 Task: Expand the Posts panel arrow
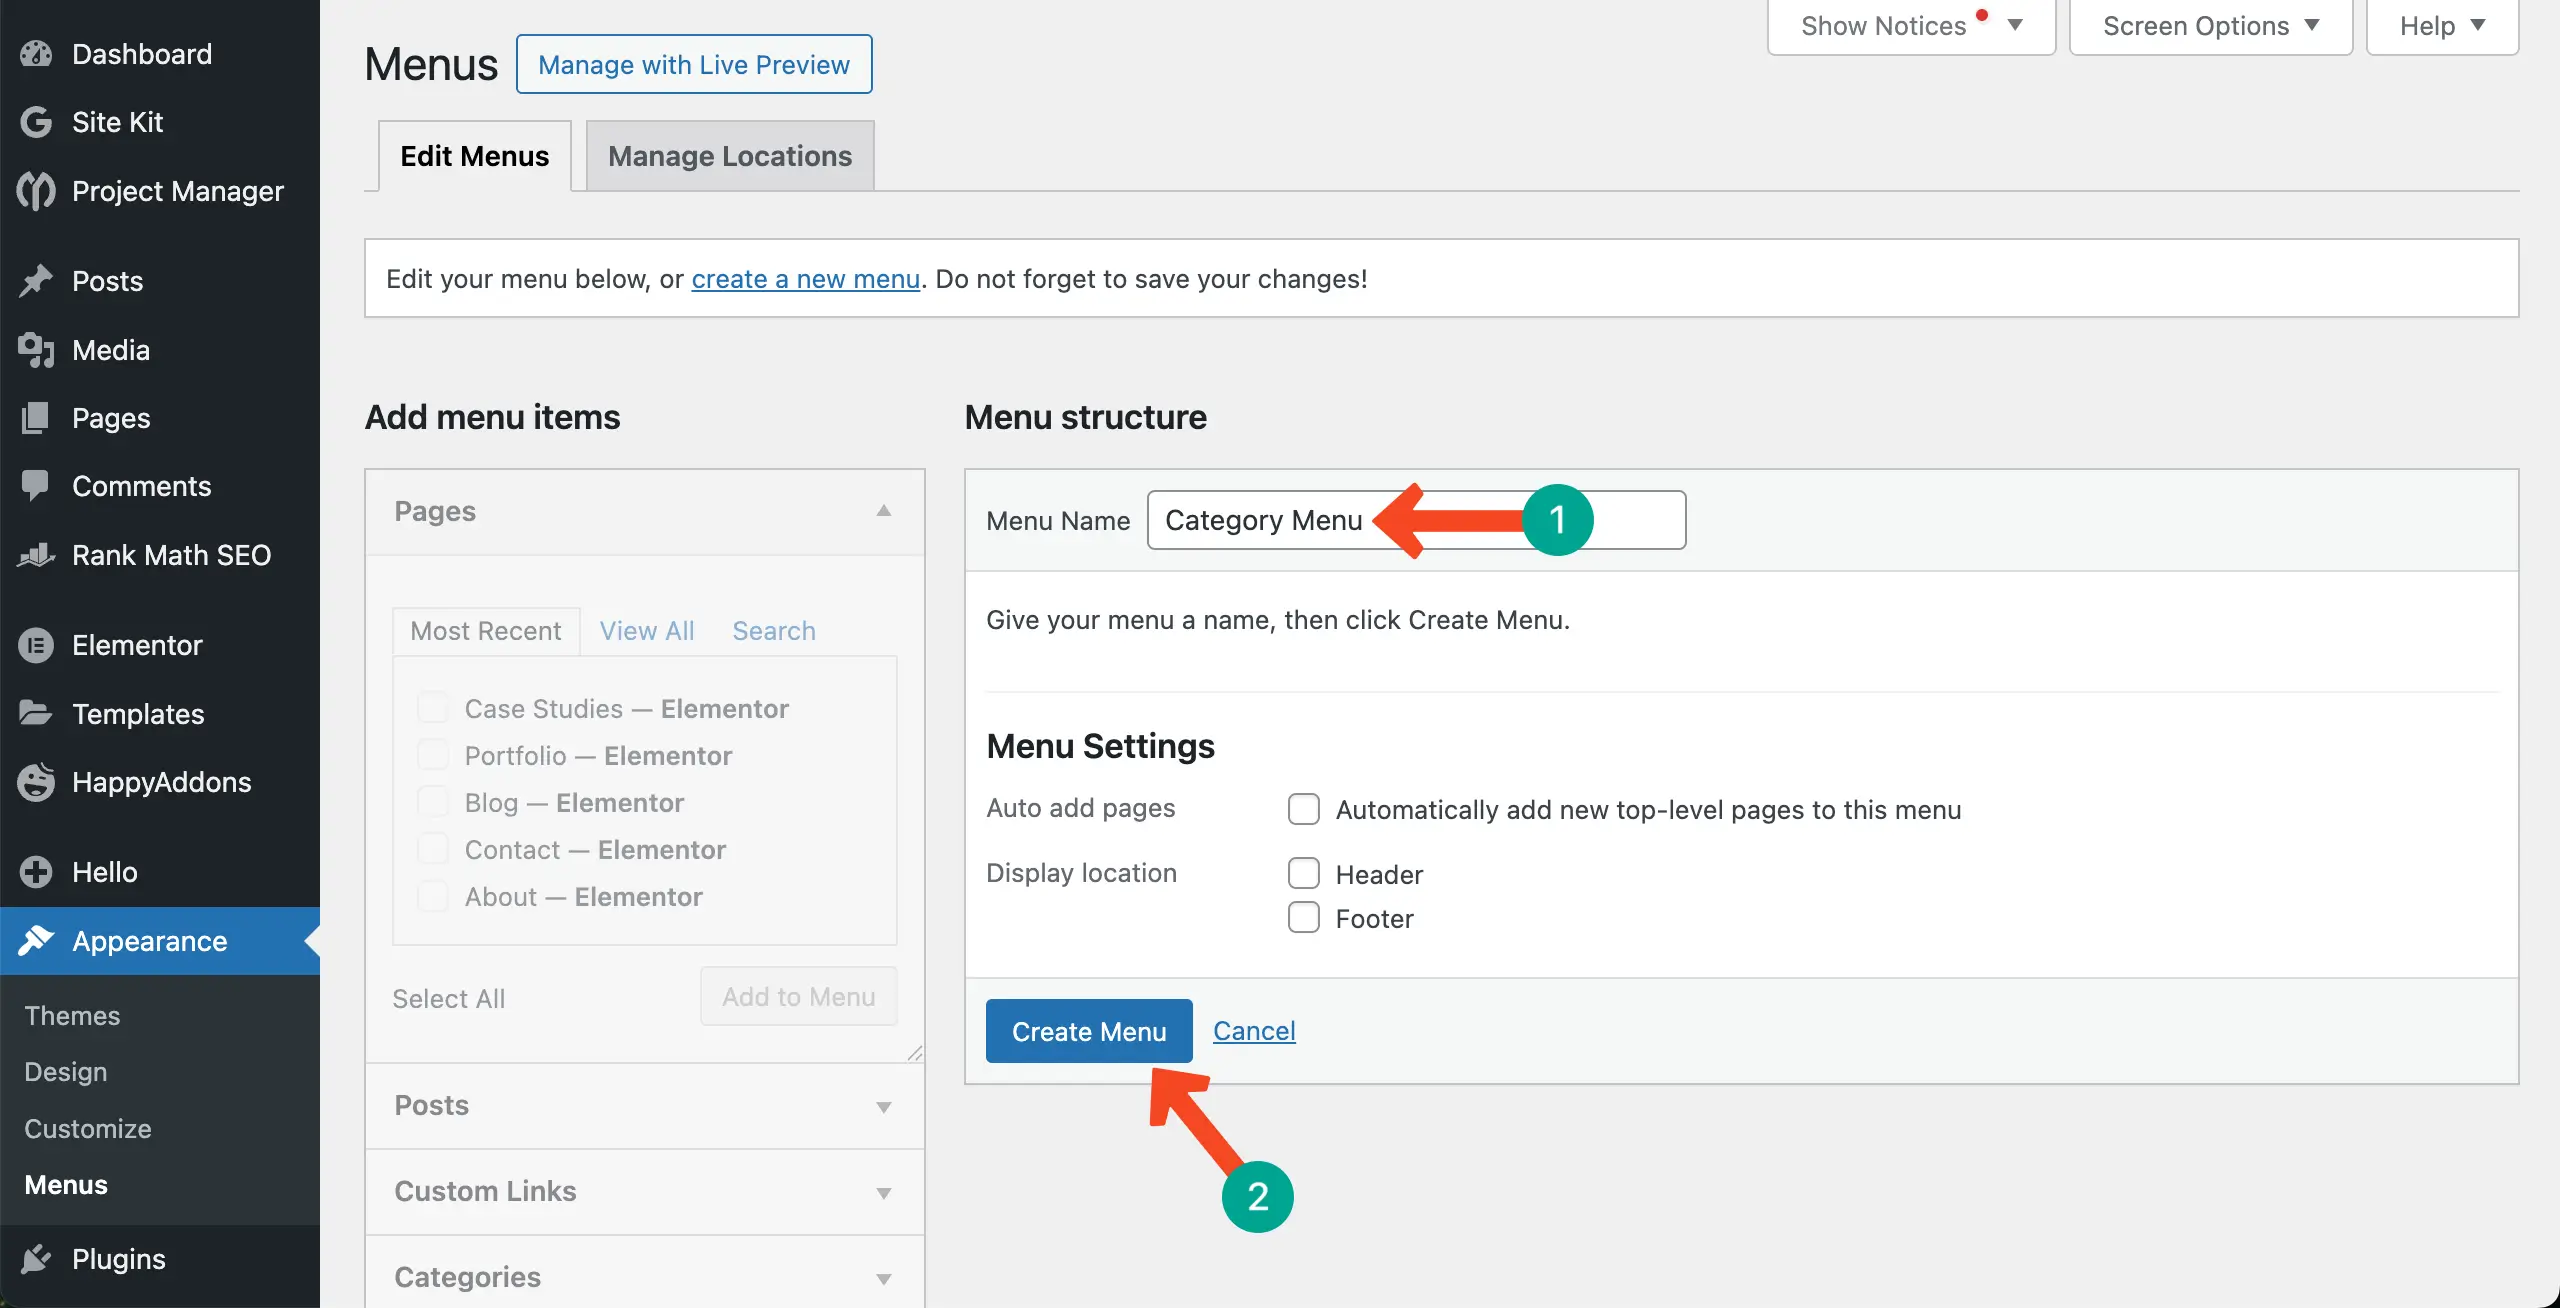(884, 1107)
